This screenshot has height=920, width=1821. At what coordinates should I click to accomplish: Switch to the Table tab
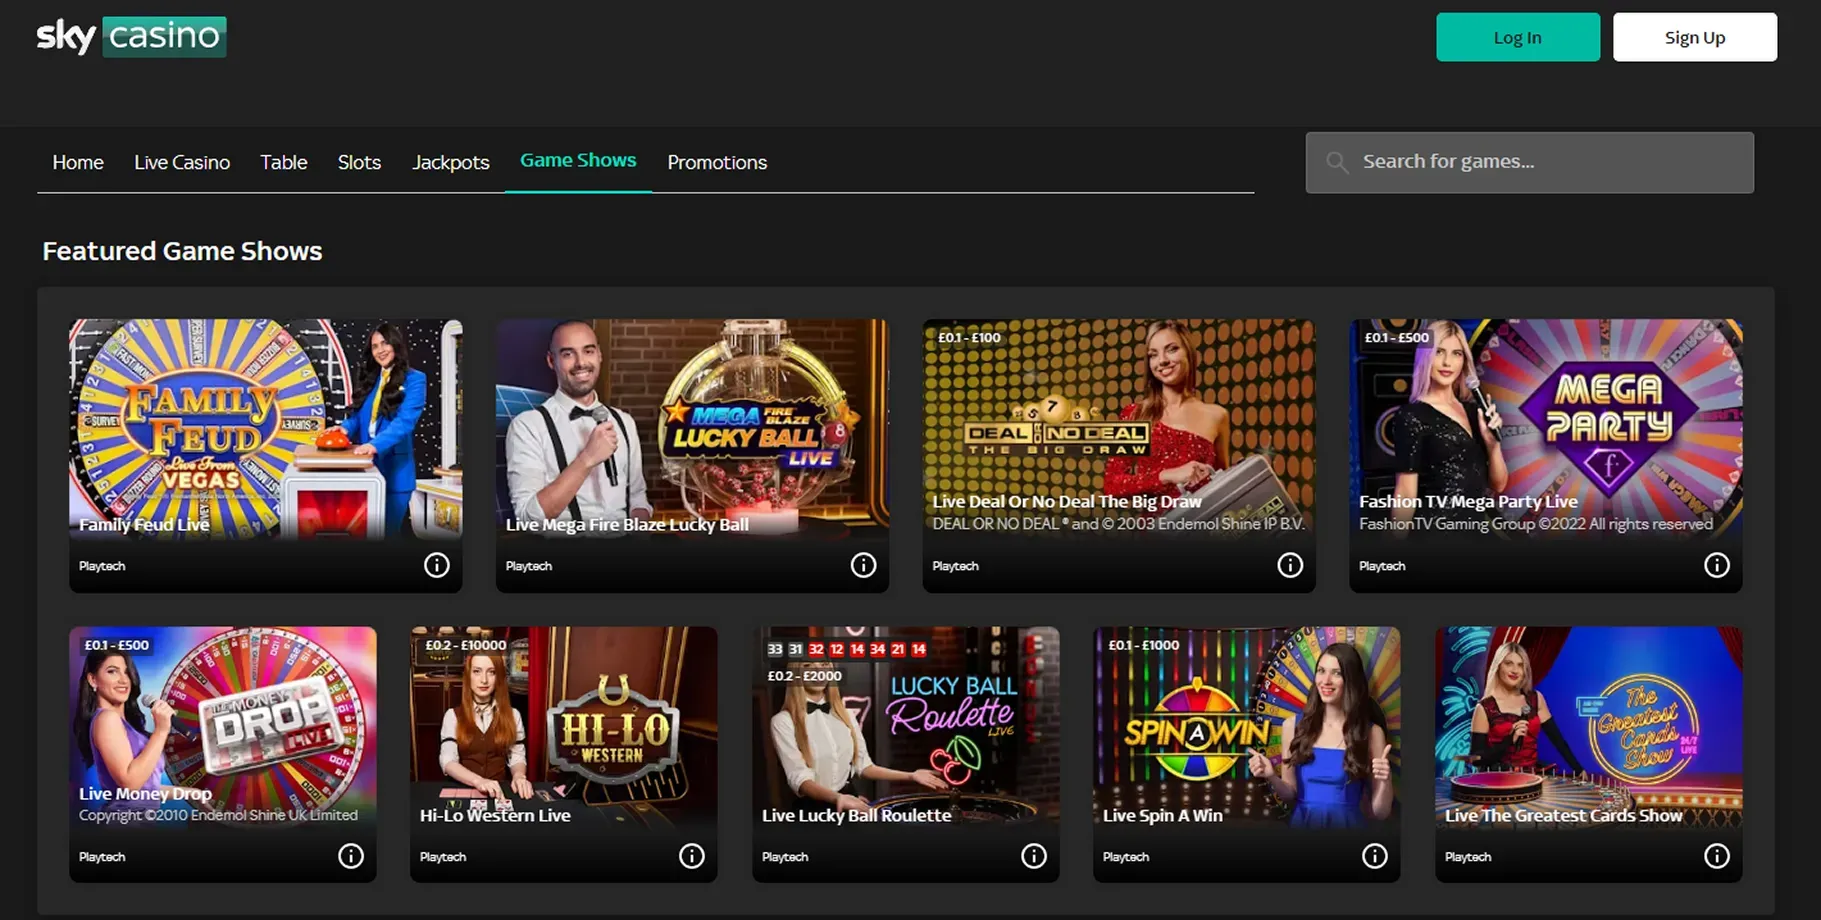tap(284, 162)
